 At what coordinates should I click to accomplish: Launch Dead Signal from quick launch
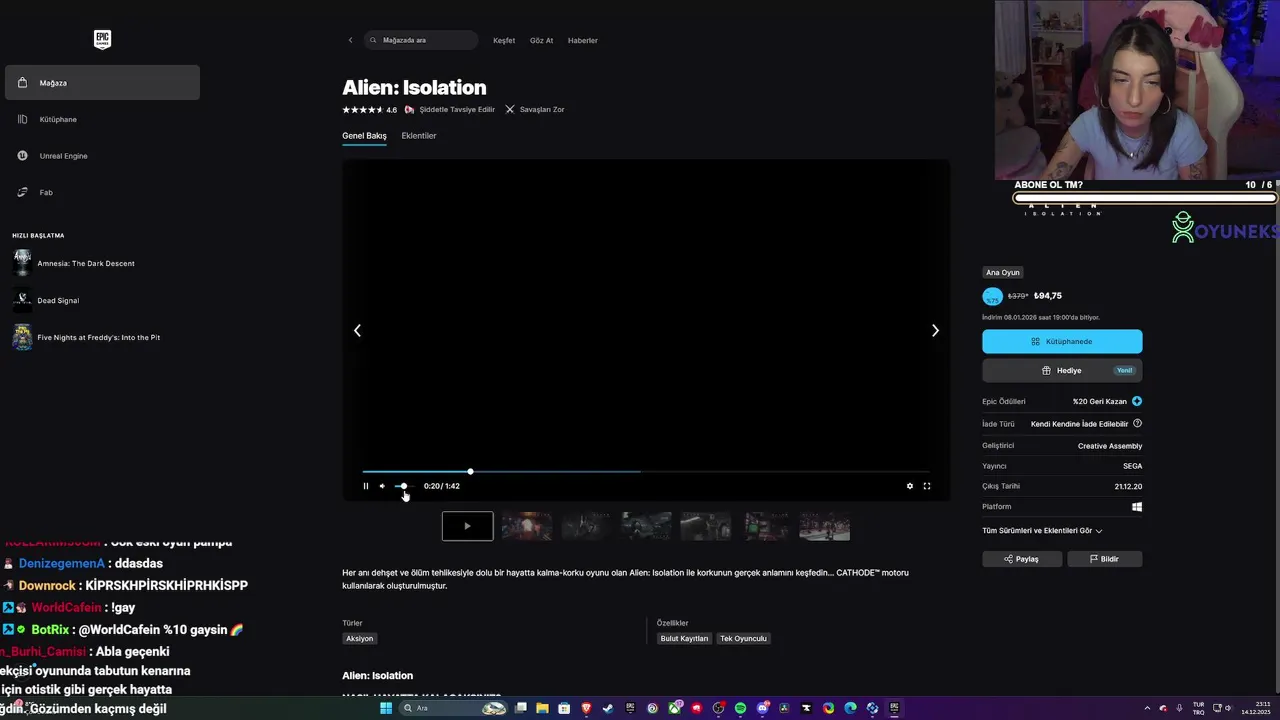tap(58, 300)
